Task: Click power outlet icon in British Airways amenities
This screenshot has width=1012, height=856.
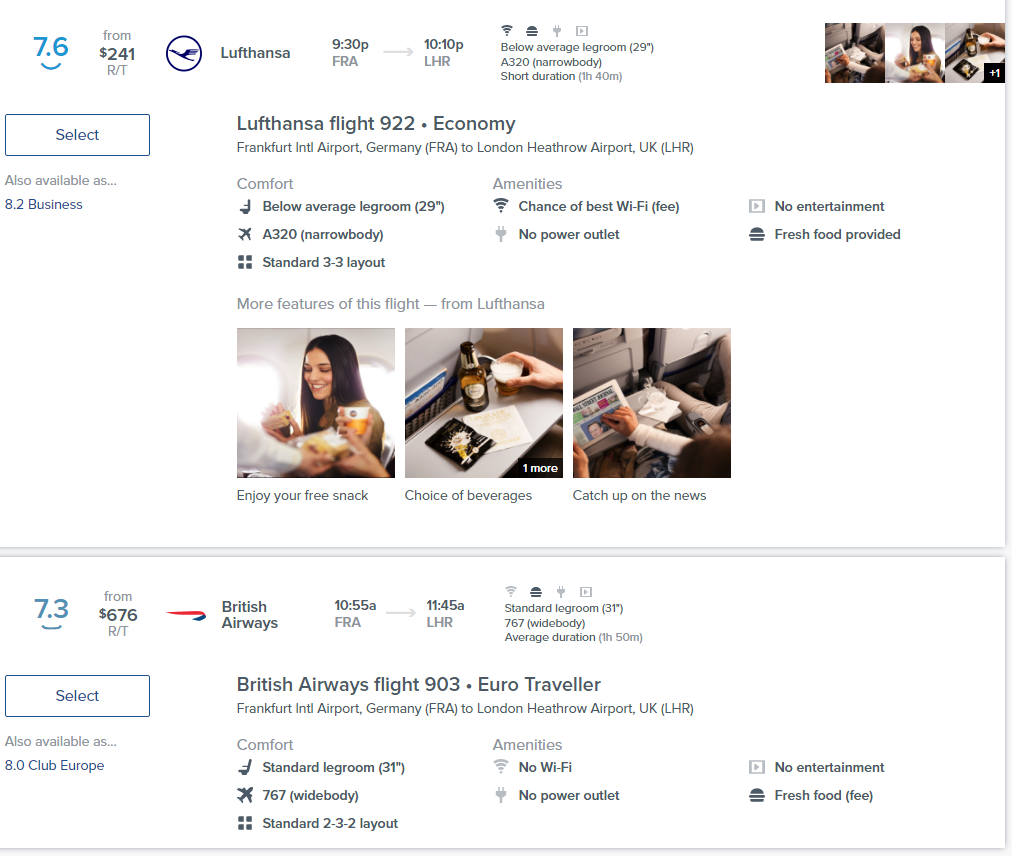Action: (501, 795)
